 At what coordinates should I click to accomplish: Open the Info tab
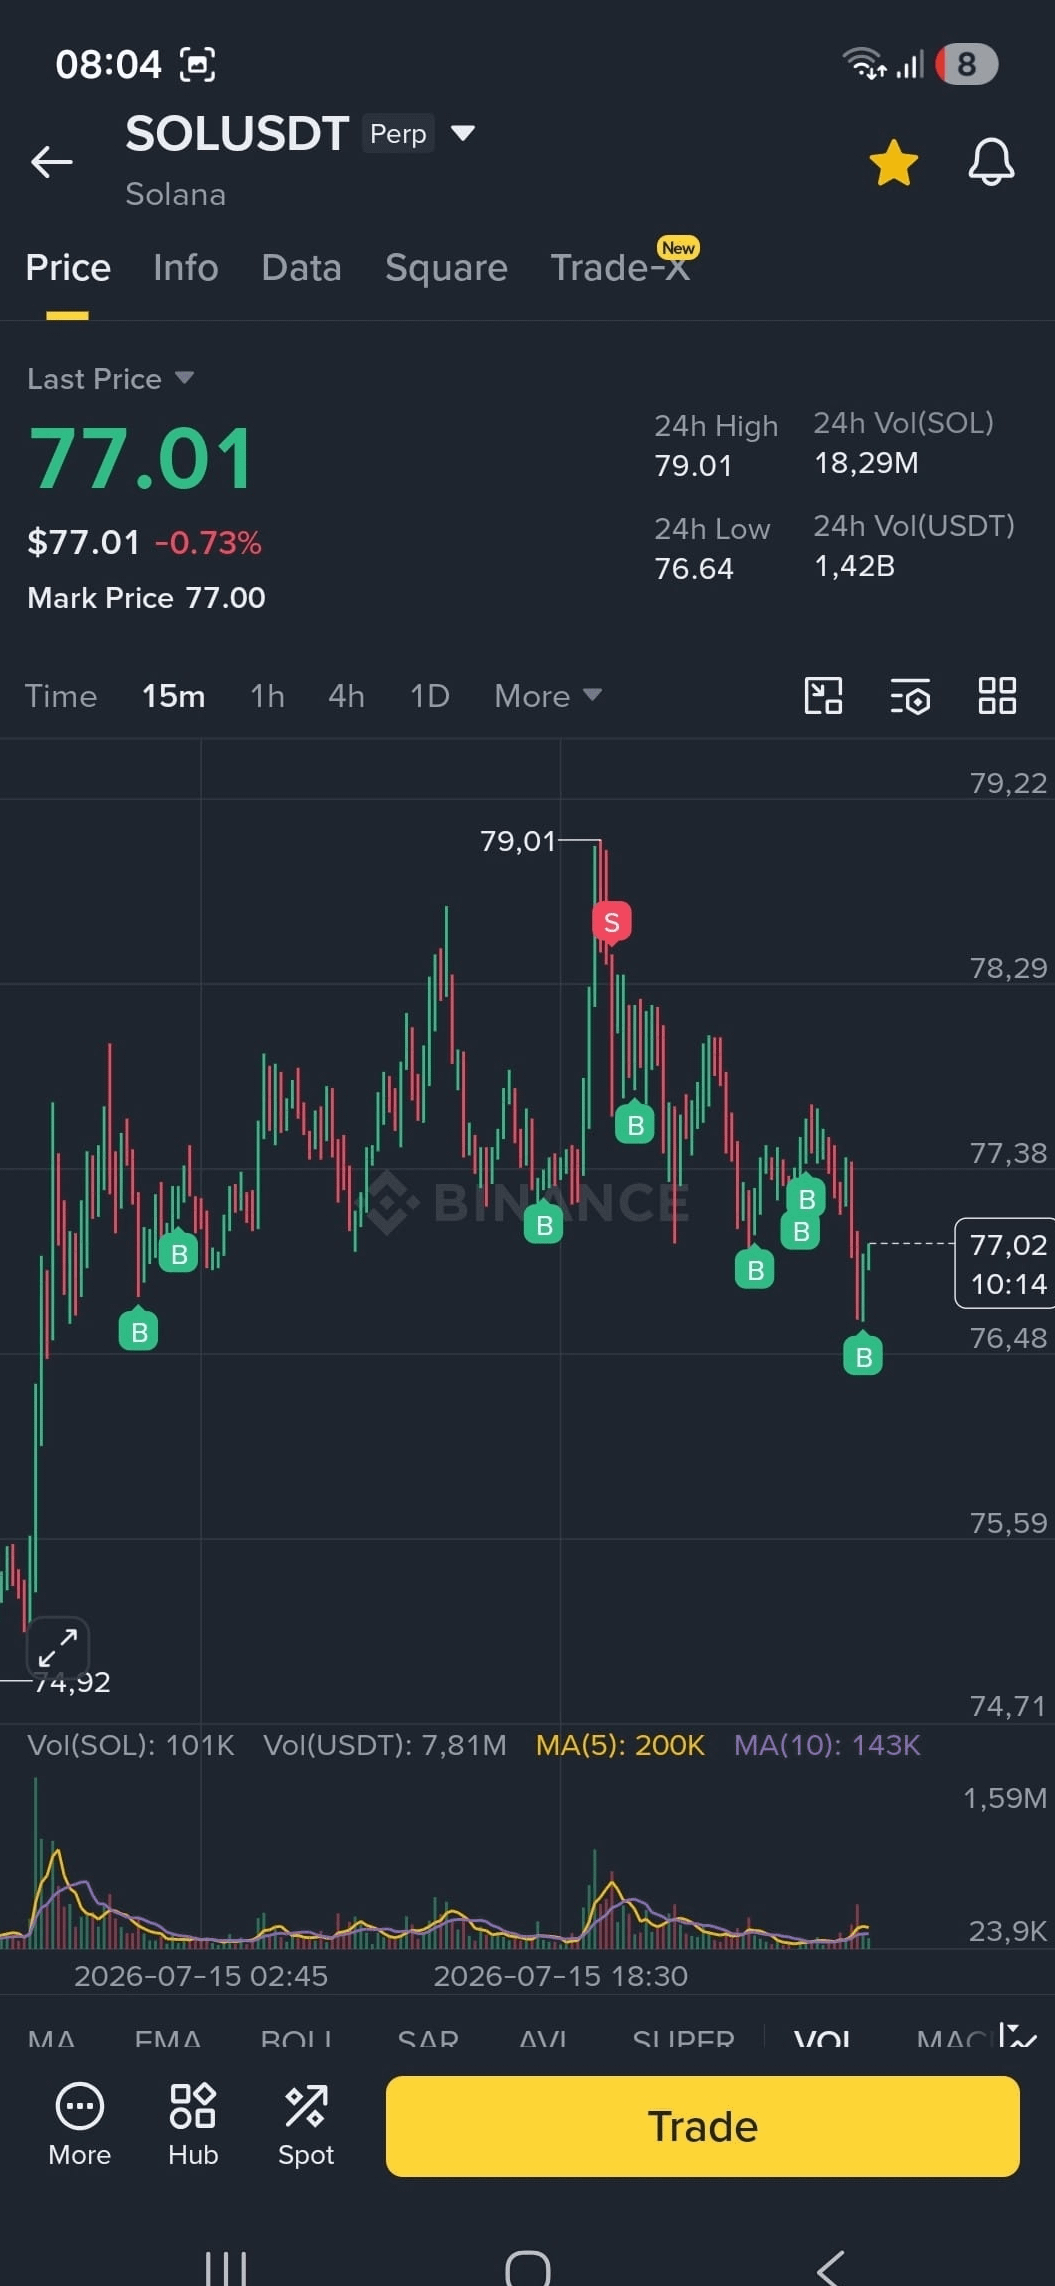coord(186,268)
